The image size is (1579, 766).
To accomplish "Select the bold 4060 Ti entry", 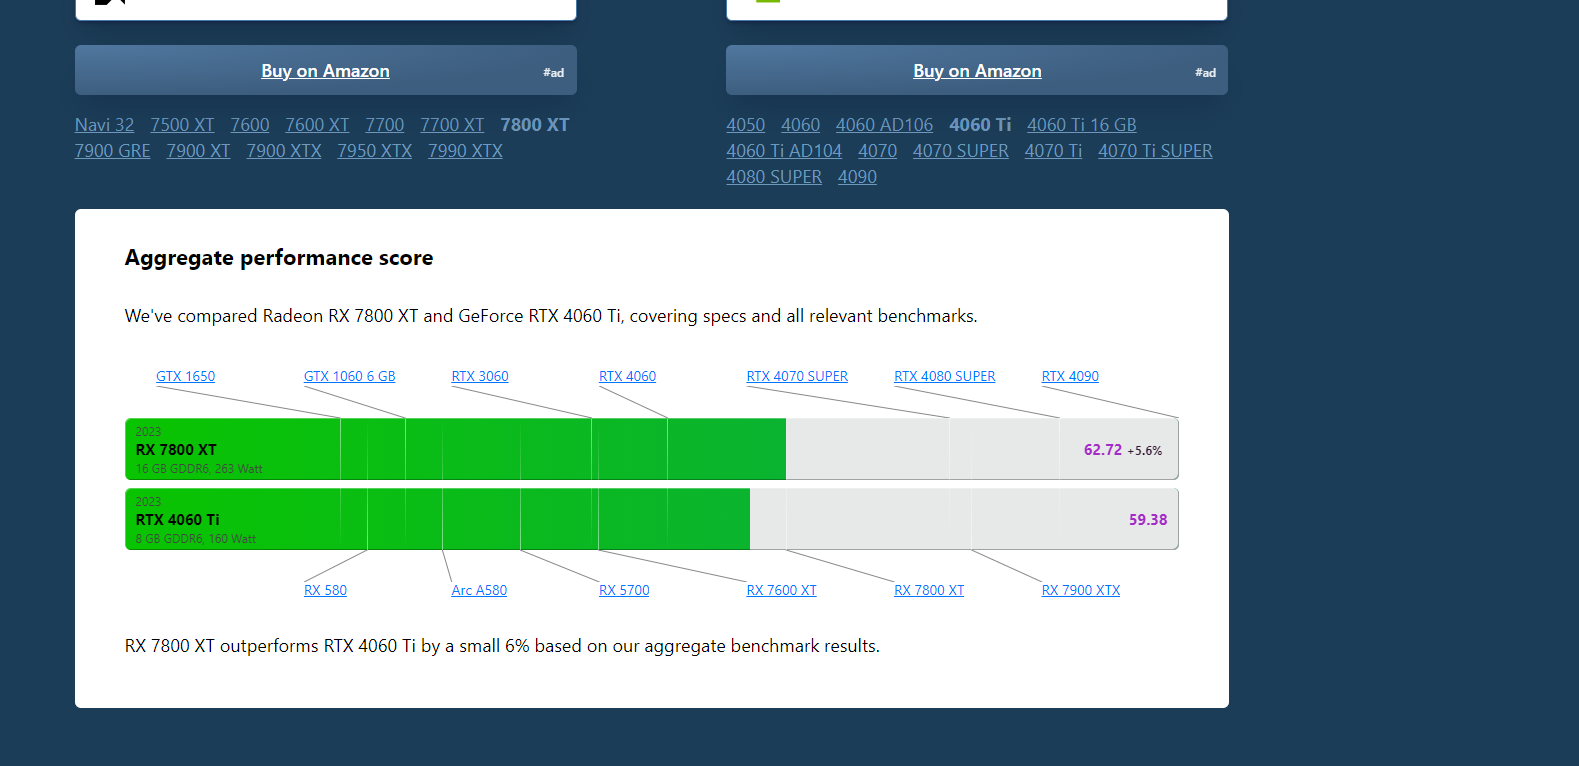I will pos(980,125).
